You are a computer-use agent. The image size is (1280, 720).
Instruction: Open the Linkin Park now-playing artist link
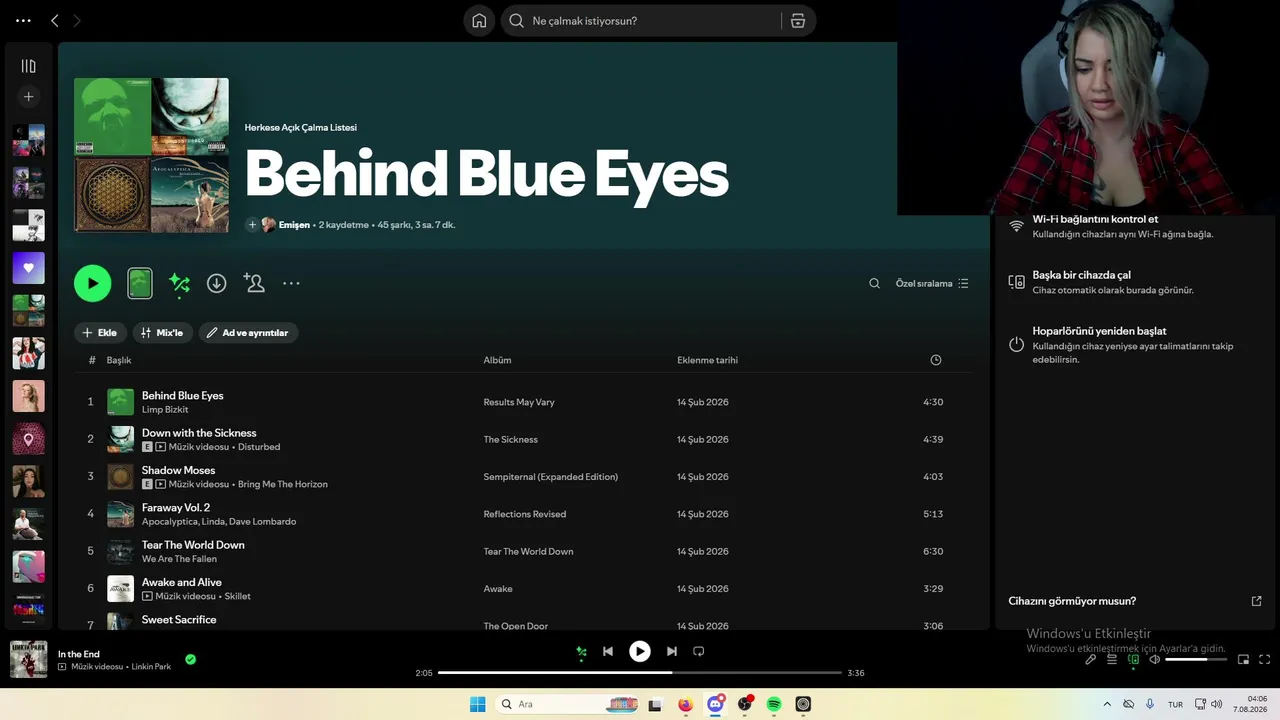click(151, 667)
